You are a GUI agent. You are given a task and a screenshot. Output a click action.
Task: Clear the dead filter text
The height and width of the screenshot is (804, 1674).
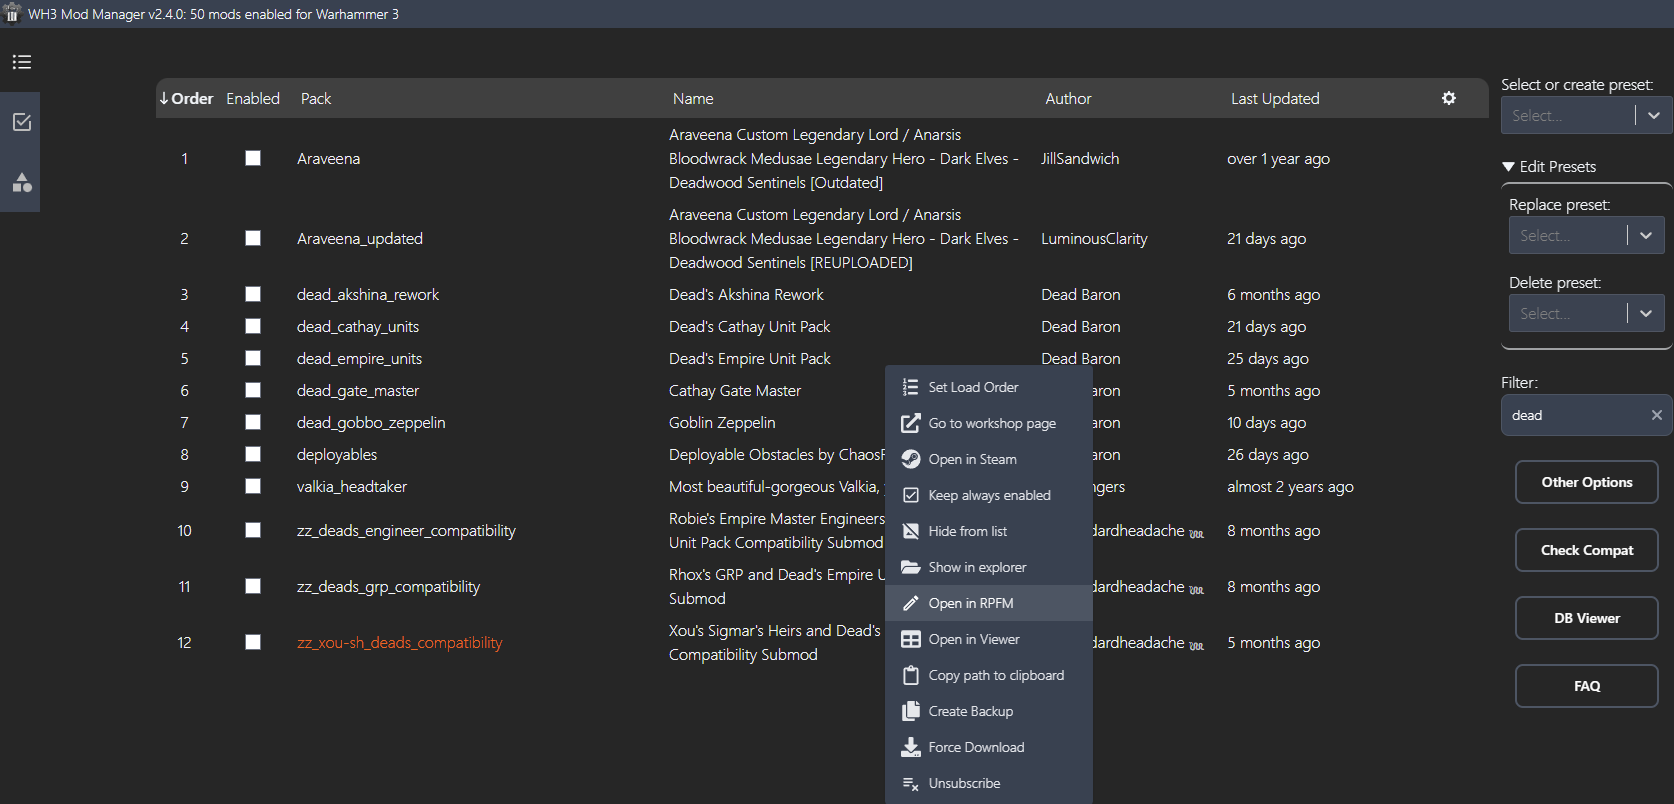point(1656,415)
